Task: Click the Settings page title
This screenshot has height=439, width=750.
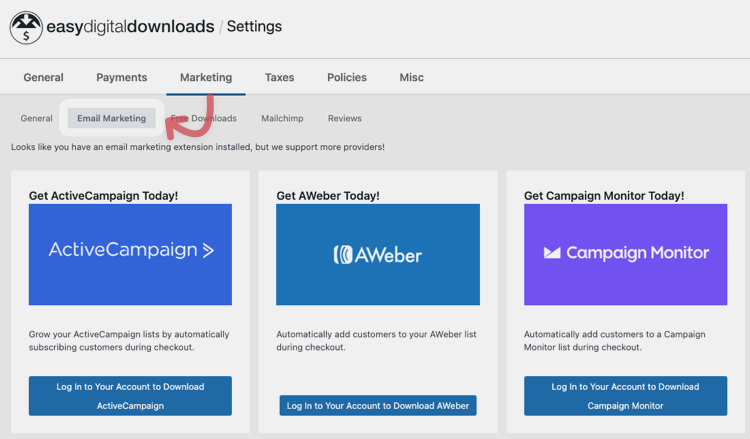Action: click(x=254, y=26)
